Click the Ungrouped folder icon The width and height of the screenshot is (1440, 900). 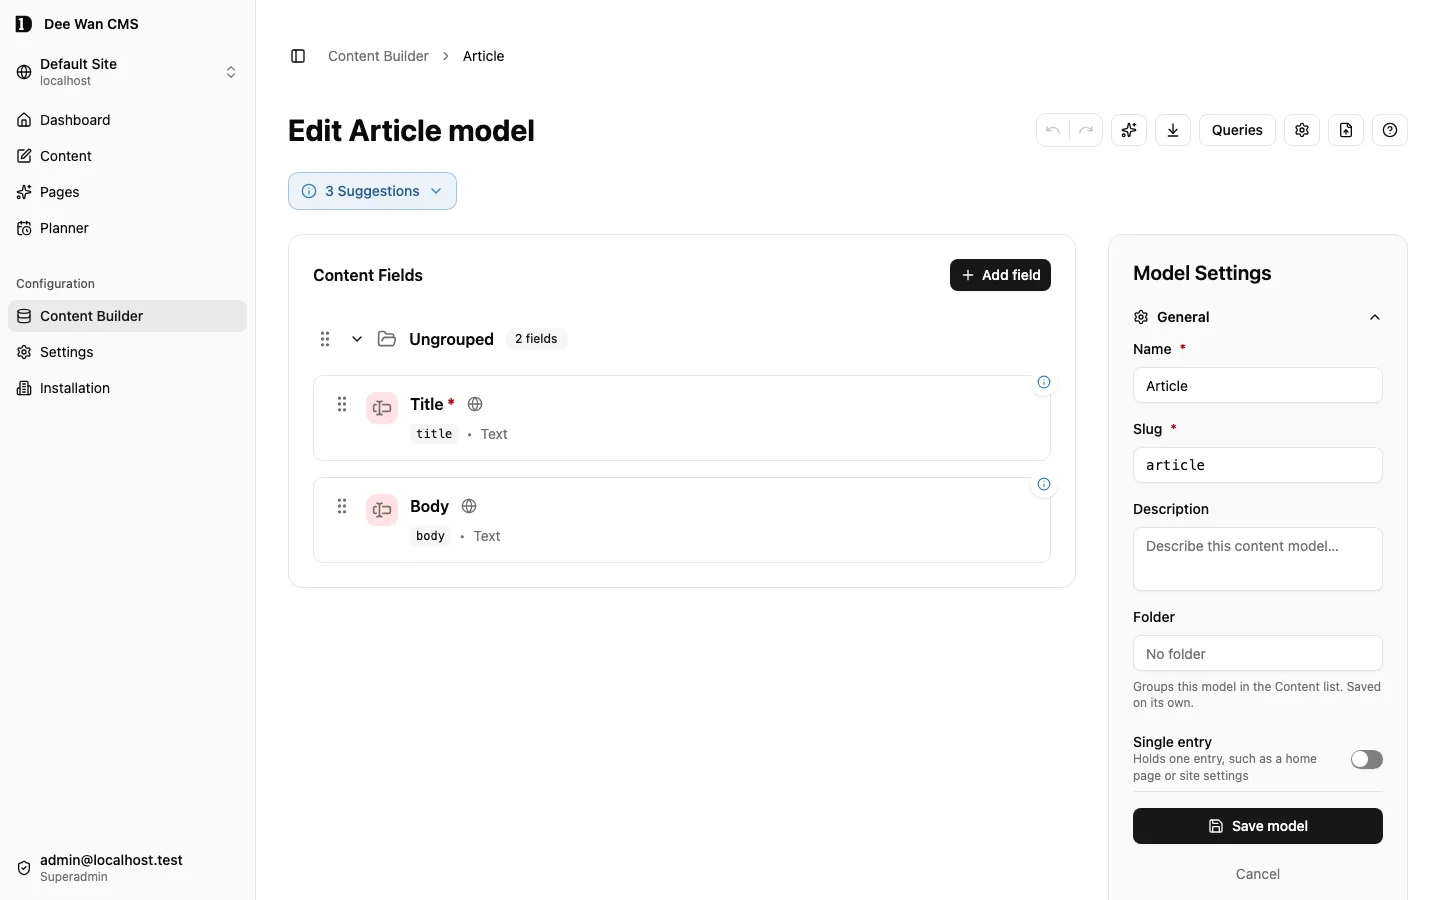387,339
